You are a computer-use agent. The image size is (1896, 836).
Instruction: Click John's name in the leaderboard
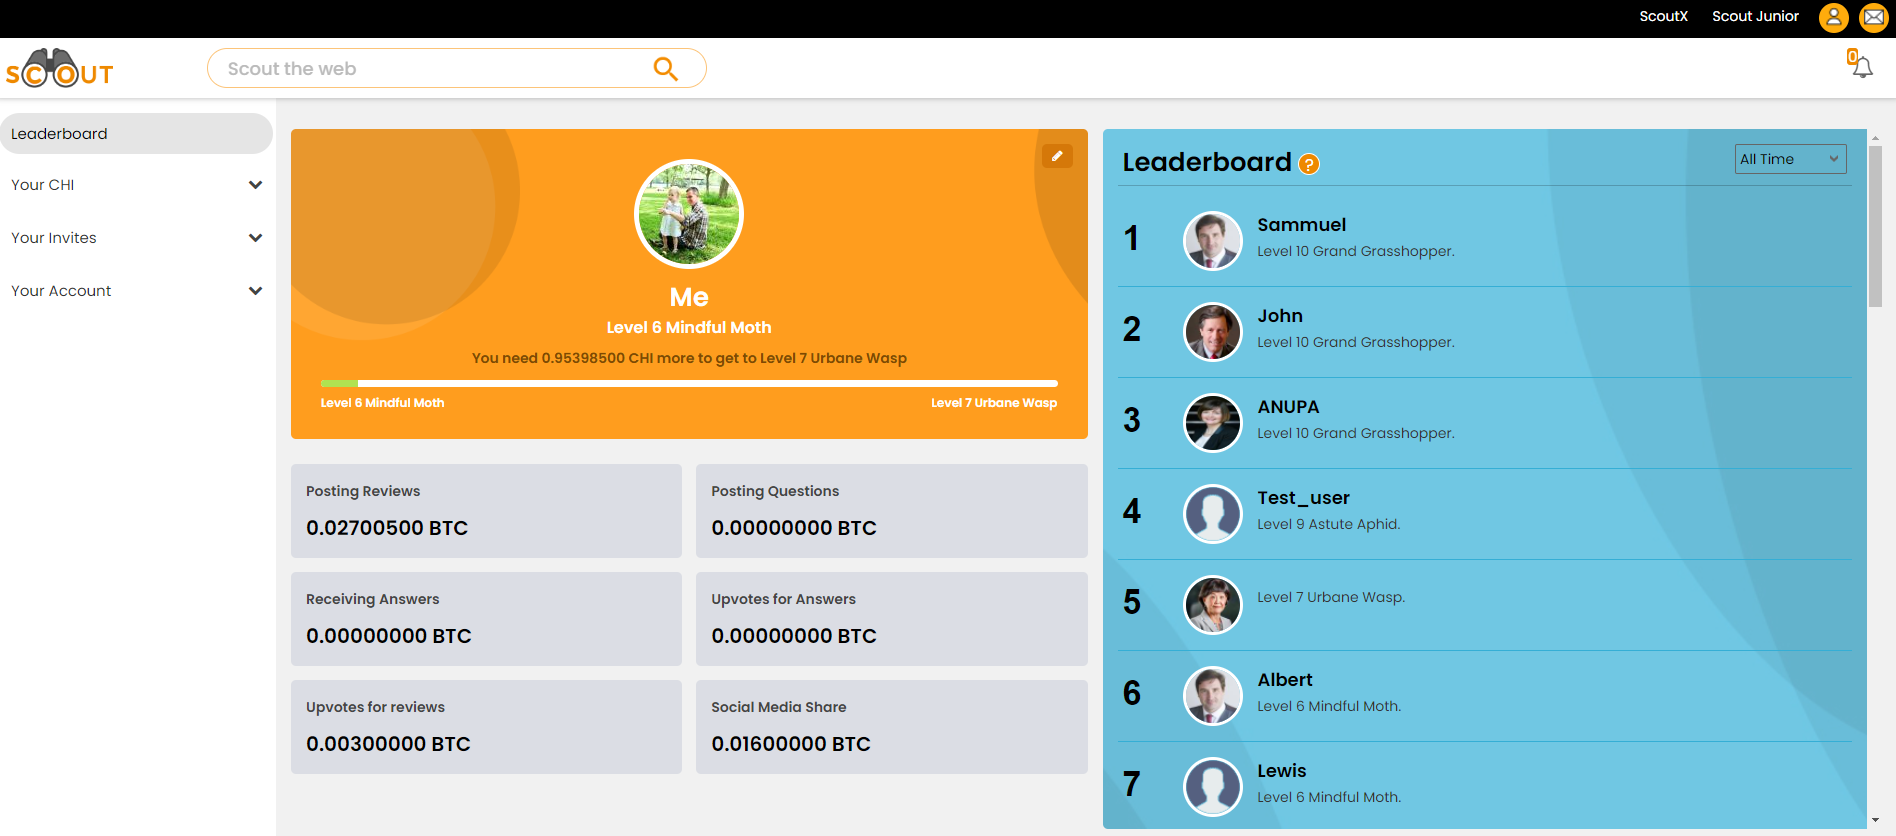pyautogui.click(x=1280, y=316)
